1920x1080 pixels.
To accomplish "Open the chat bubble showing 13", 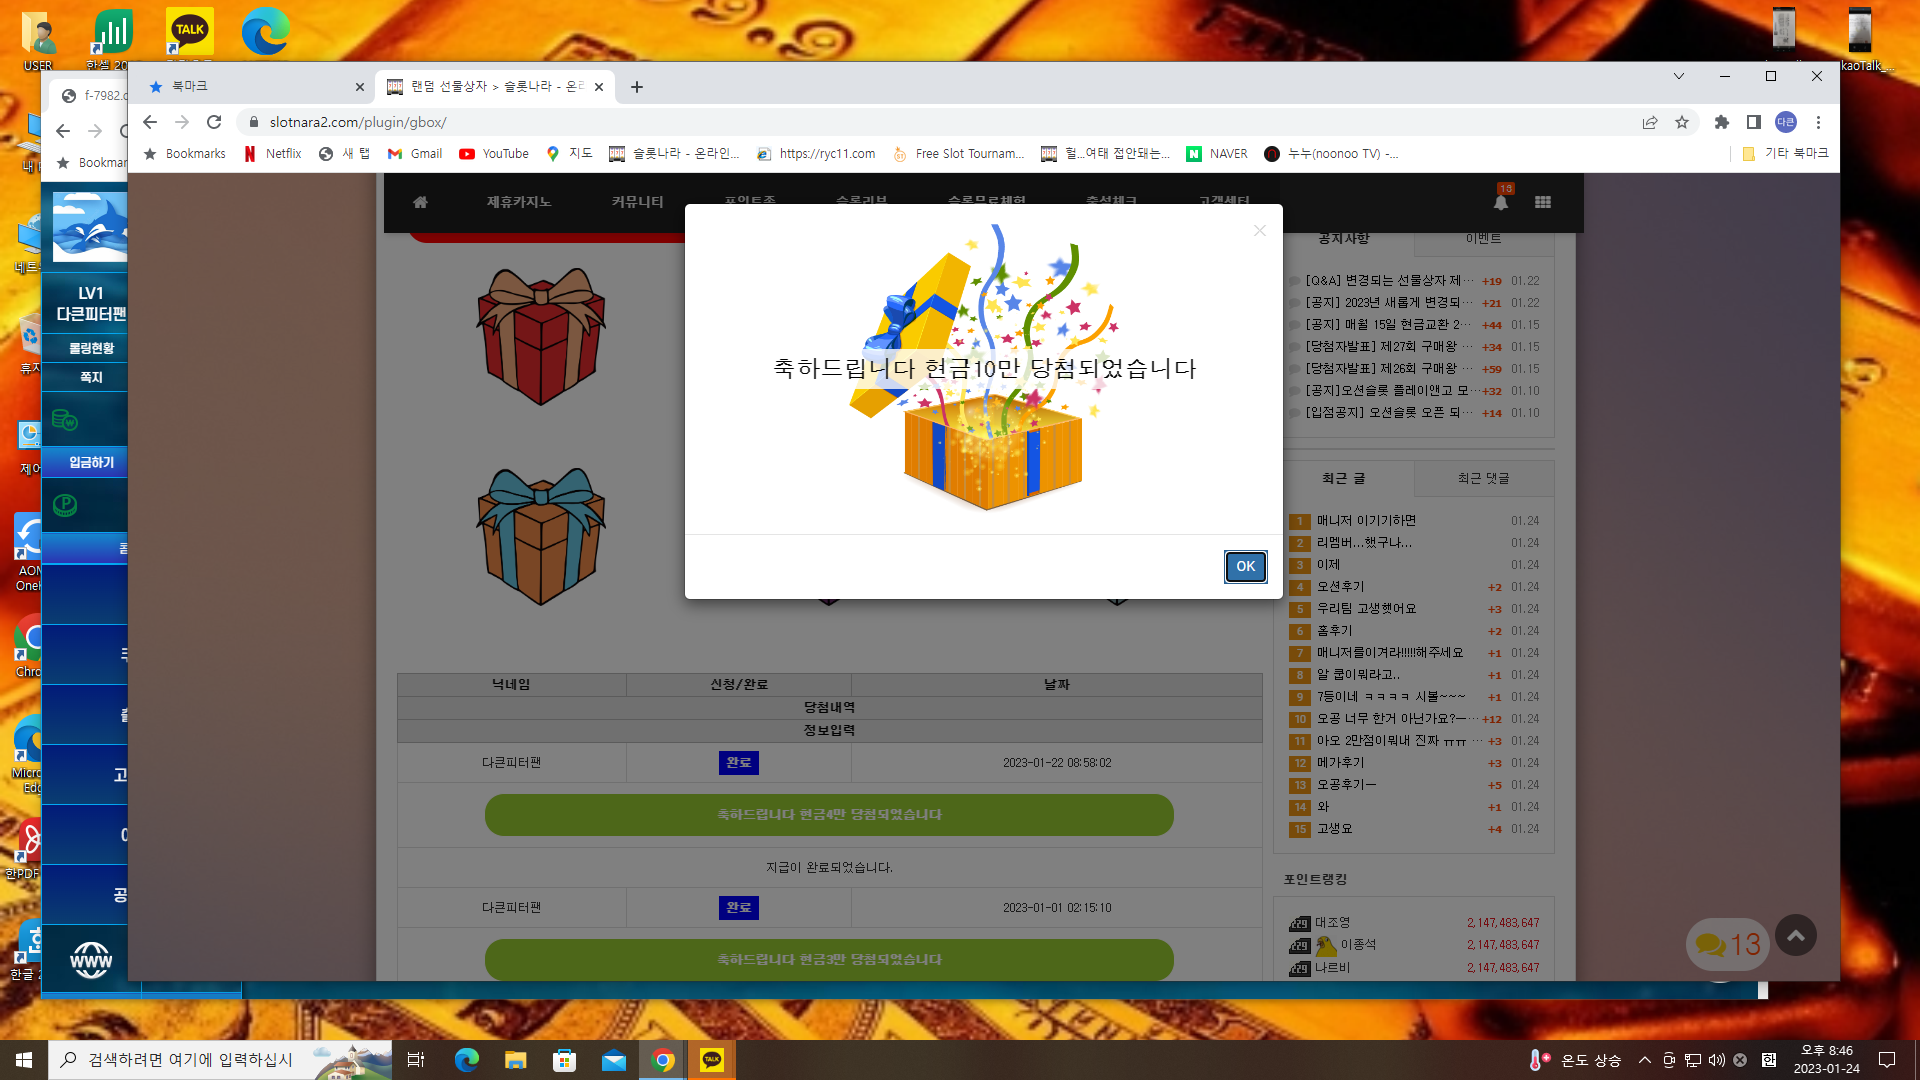I will pos(1728,944).
